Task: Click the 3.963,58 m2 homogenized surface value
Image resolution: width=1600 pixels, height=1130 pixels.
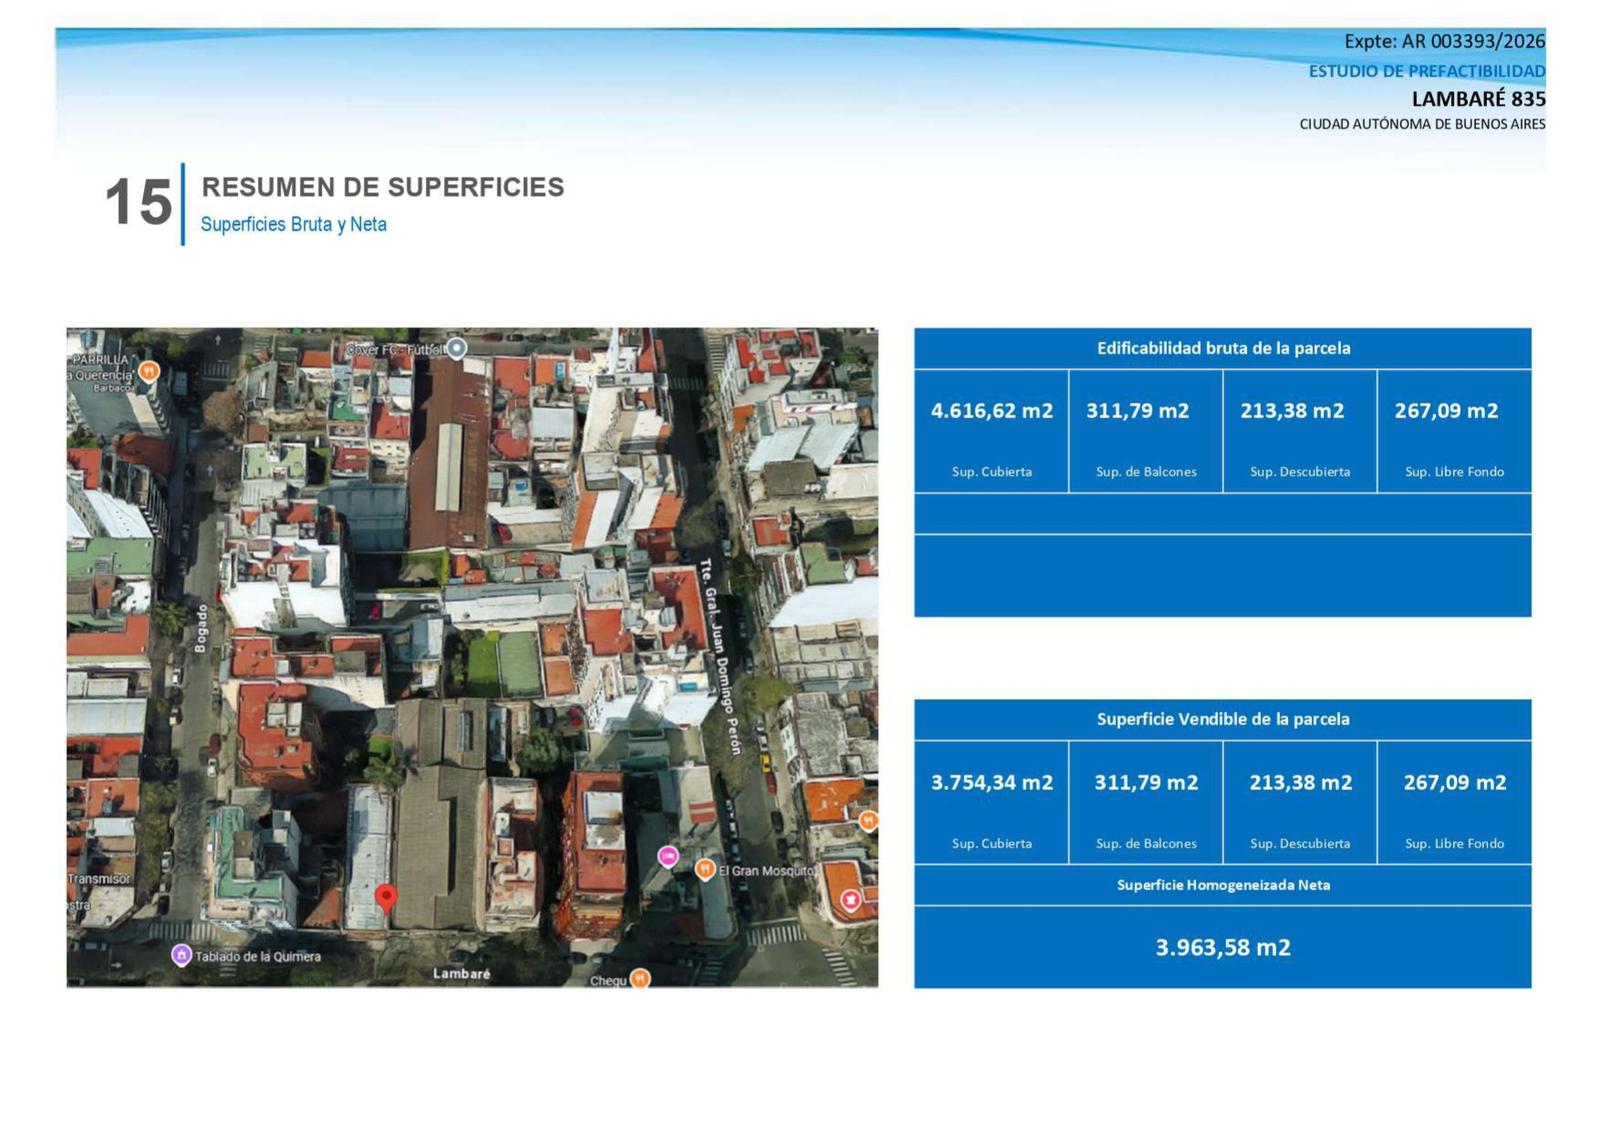Action: pos(1223,947)
